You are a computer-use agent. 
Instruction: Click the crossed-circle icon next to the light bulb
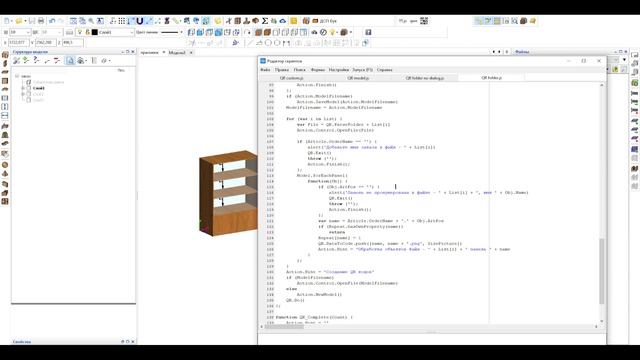point(323,32)
